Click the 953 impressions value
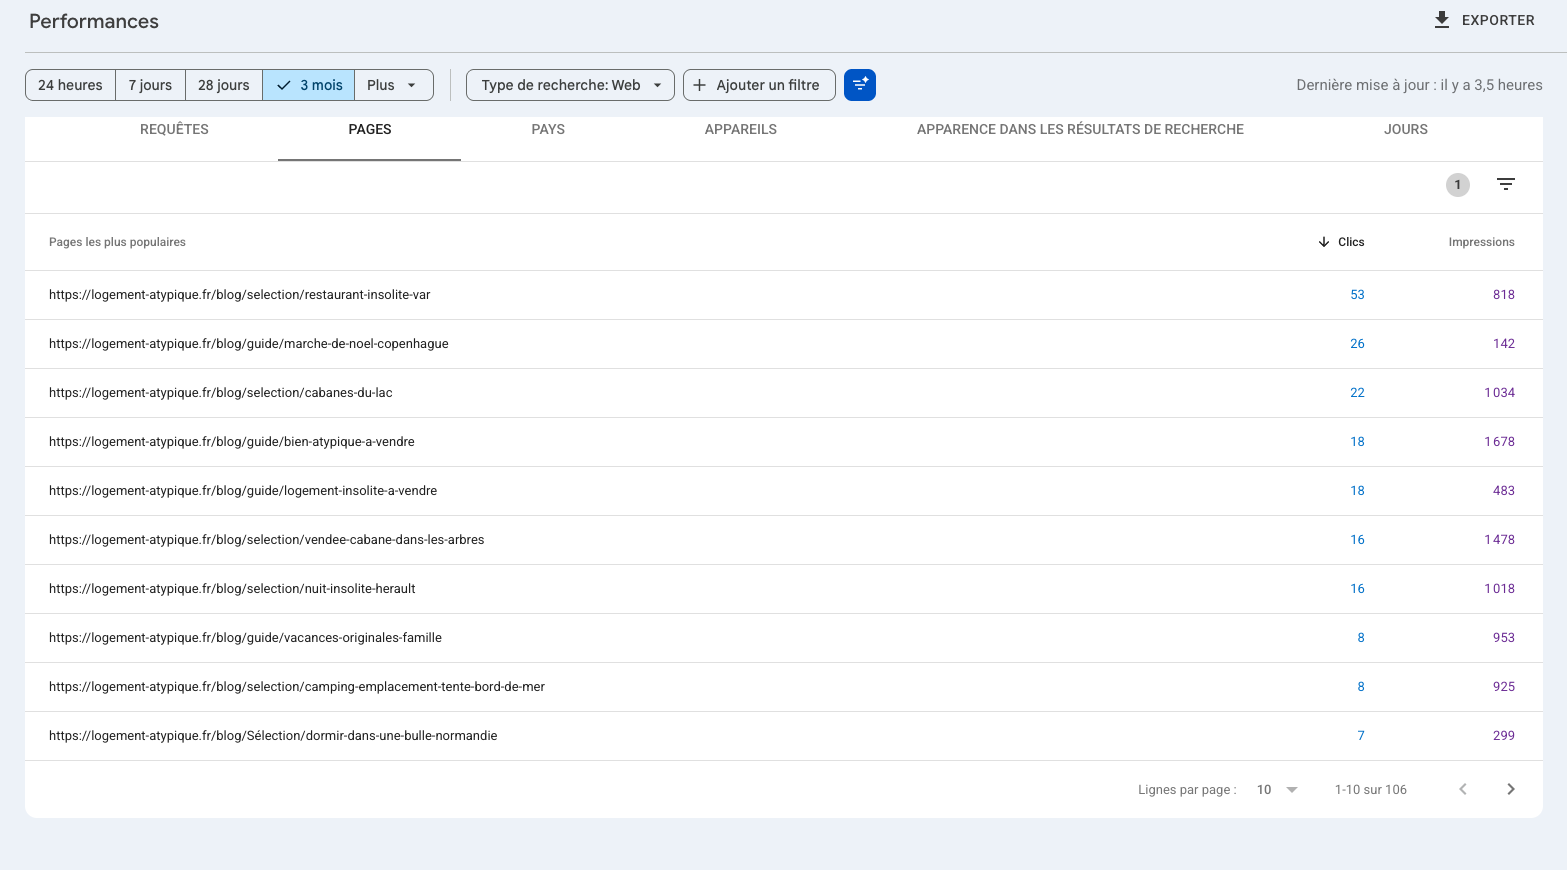The image size is (1567, 870). (x=1504, y=638)
